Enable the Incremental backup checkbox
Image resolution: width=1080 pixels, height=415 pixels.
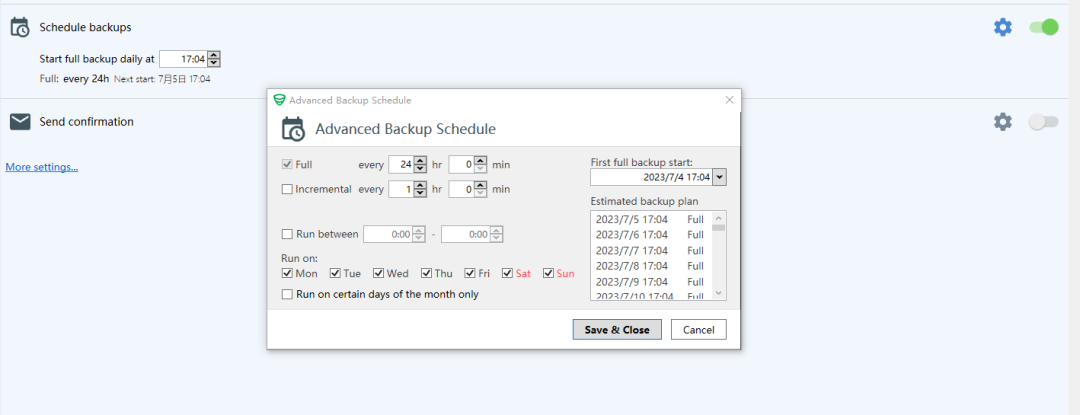click(288, 189)
